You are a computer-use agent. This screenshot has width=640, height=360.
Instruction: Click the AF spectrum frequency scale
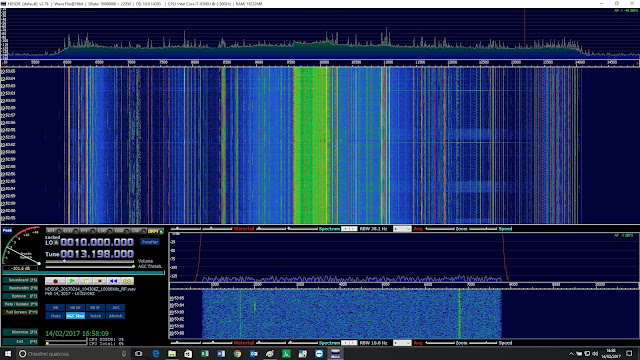[404, 284]
